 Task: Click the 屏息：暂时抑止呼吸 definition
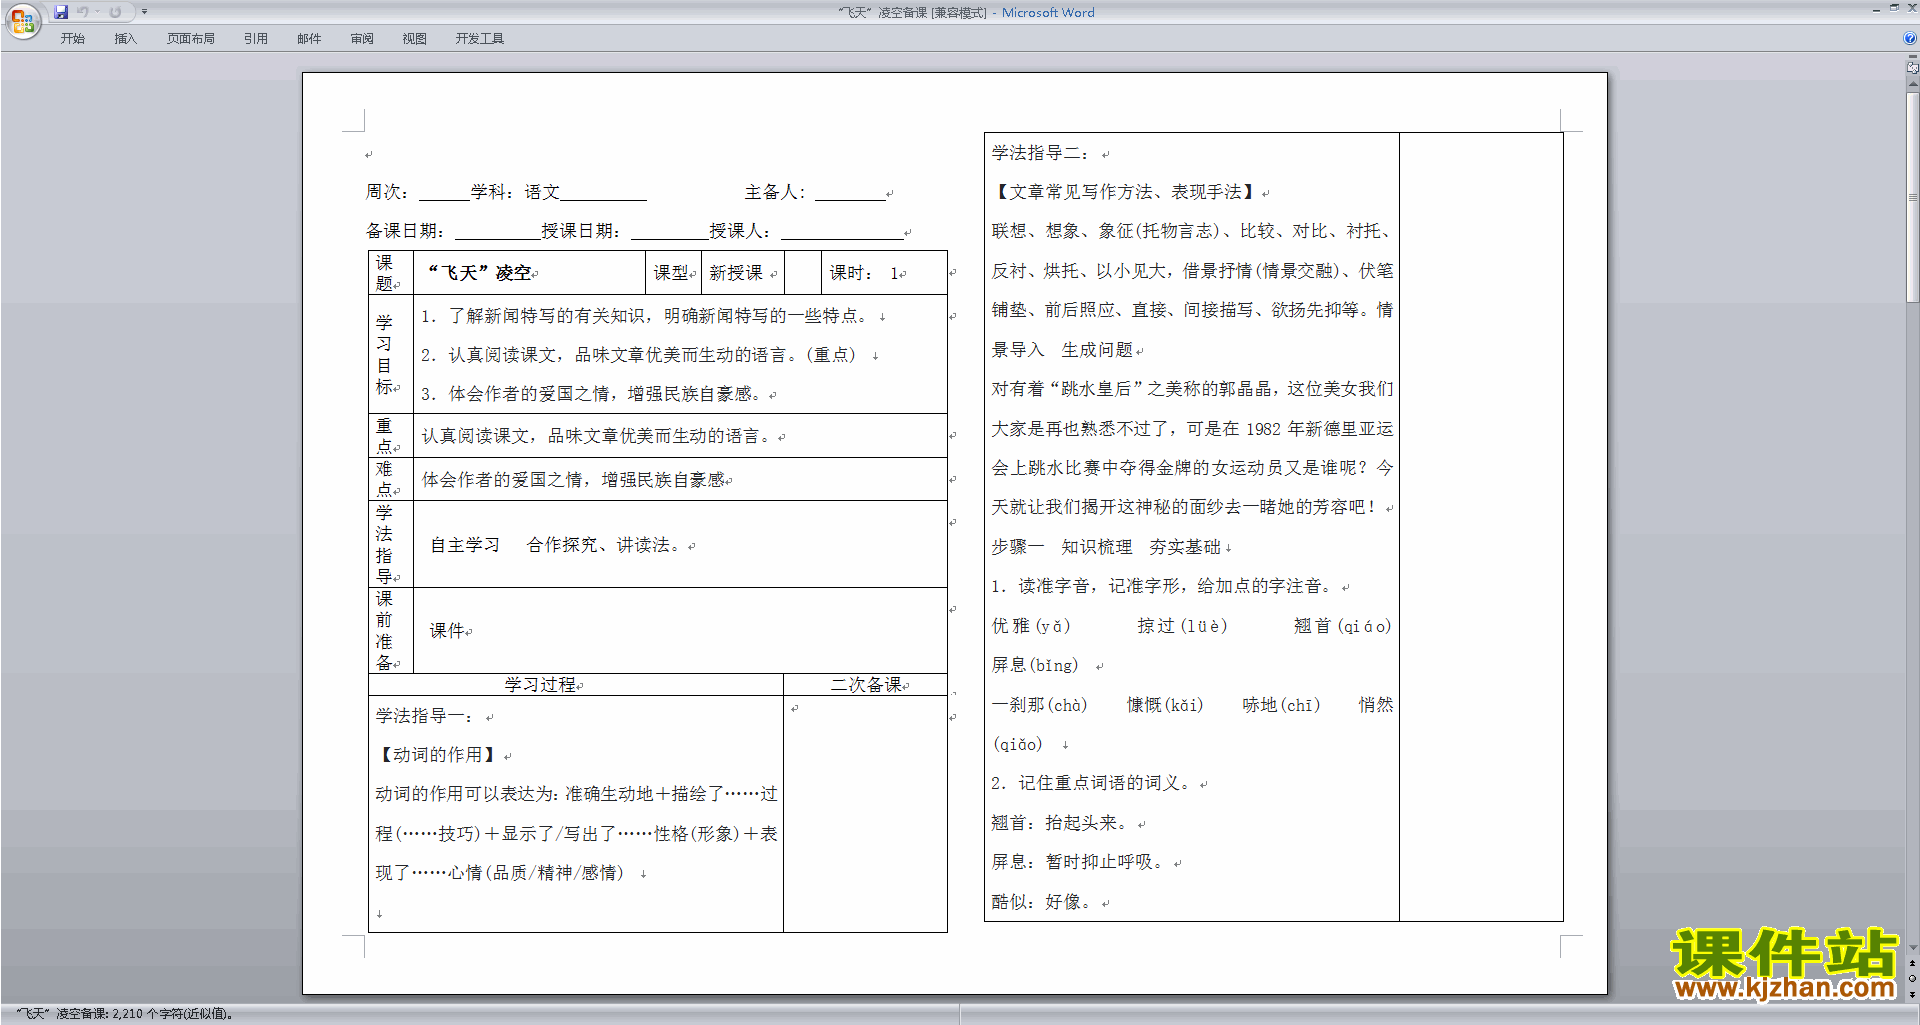[x=1078, y=862]
